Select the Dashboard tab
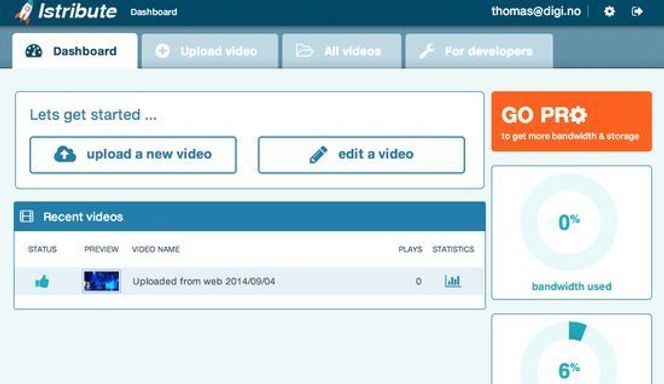Screen dimensions: 664x384 click(75, 51)
